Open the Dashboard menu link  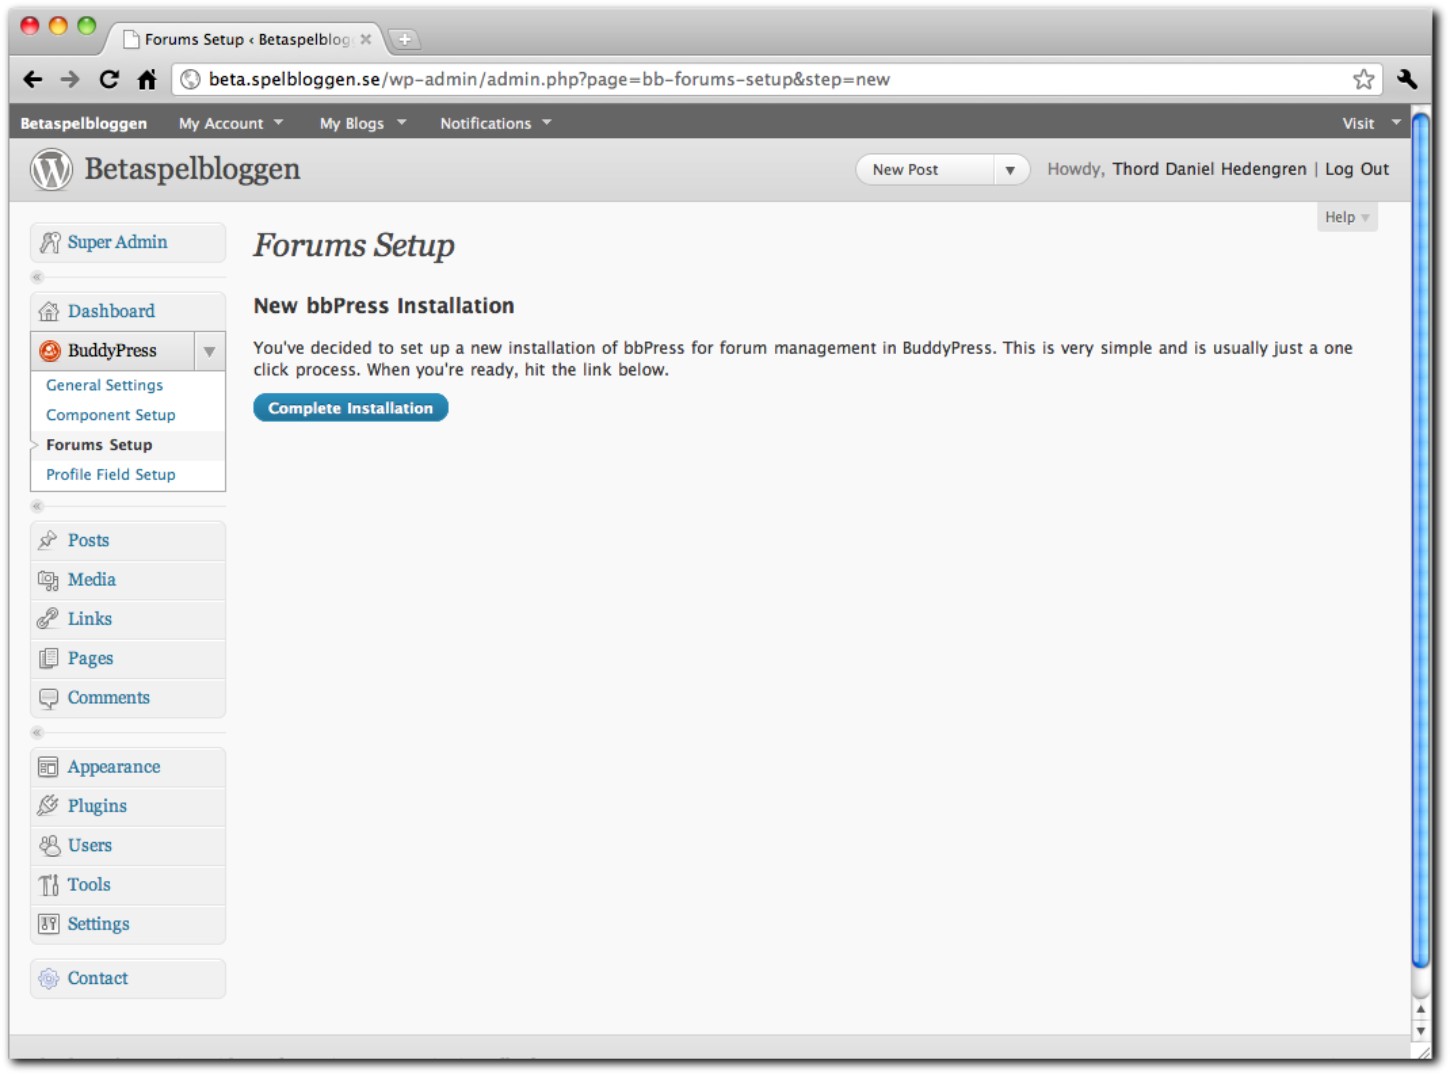tap(112, 311)
